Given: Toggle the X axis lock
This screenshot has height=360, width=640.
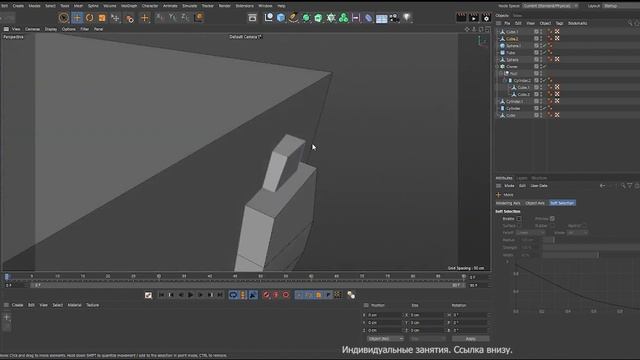Looking at the screenshot, I should [x=160, y=18].
